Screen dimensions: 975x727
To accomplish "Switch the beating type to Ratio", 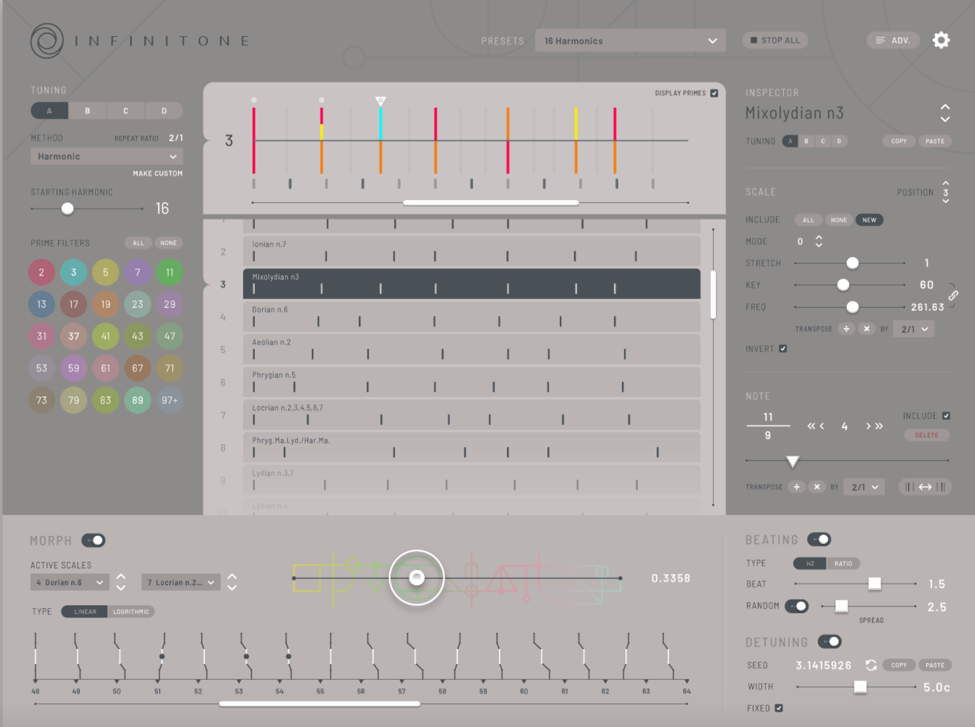I will point(843,563).
